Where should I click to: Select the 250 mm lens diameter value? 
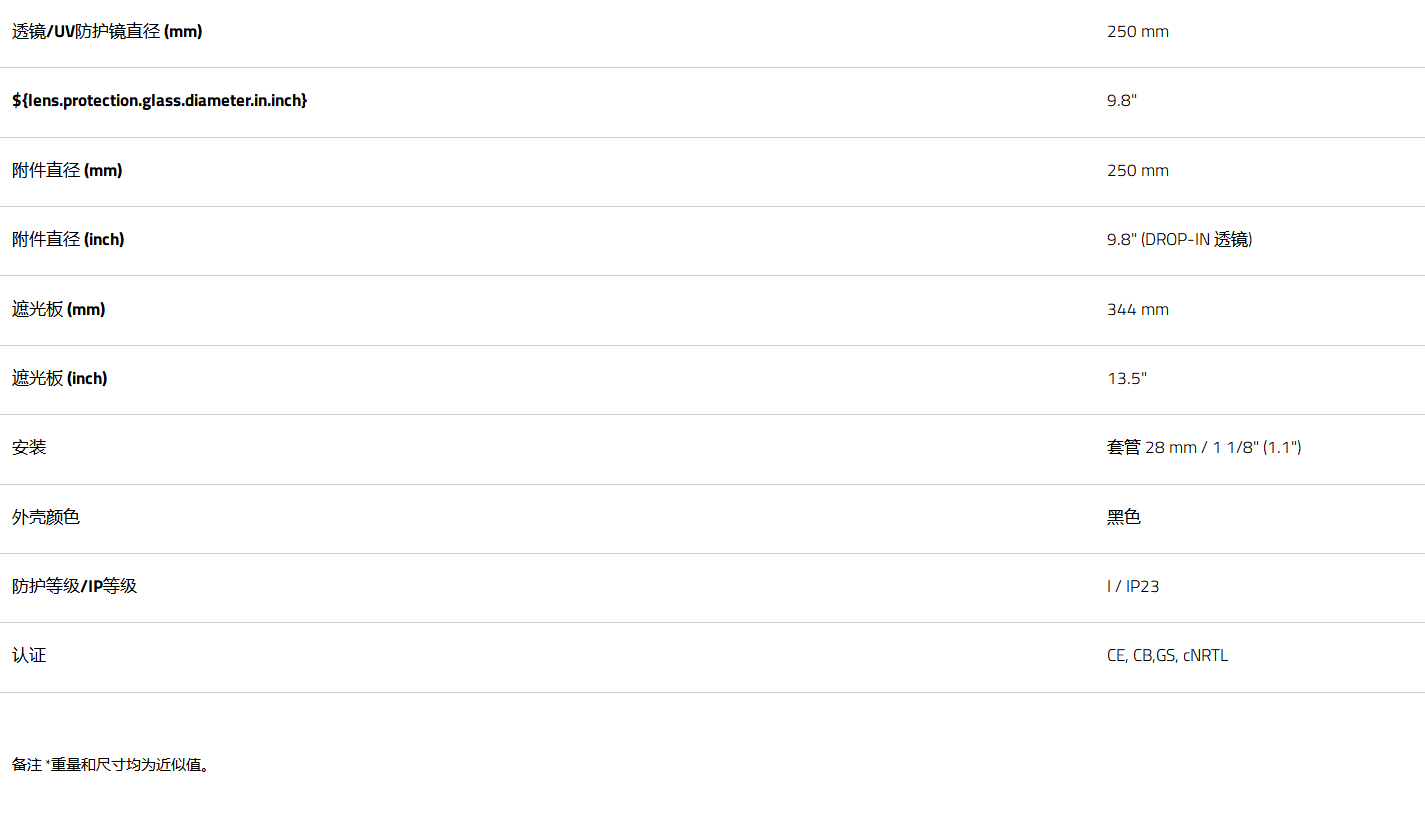tap(1138, 31)
